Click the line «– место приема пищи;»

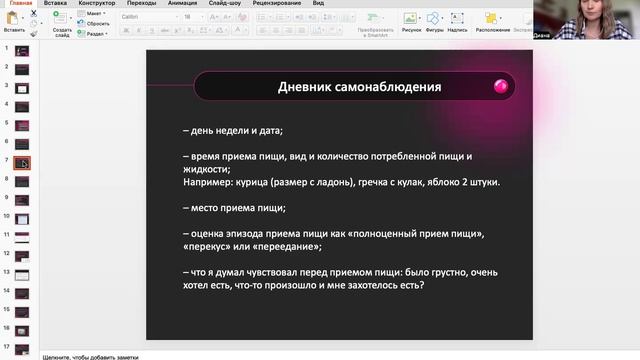tap(234, 208)
